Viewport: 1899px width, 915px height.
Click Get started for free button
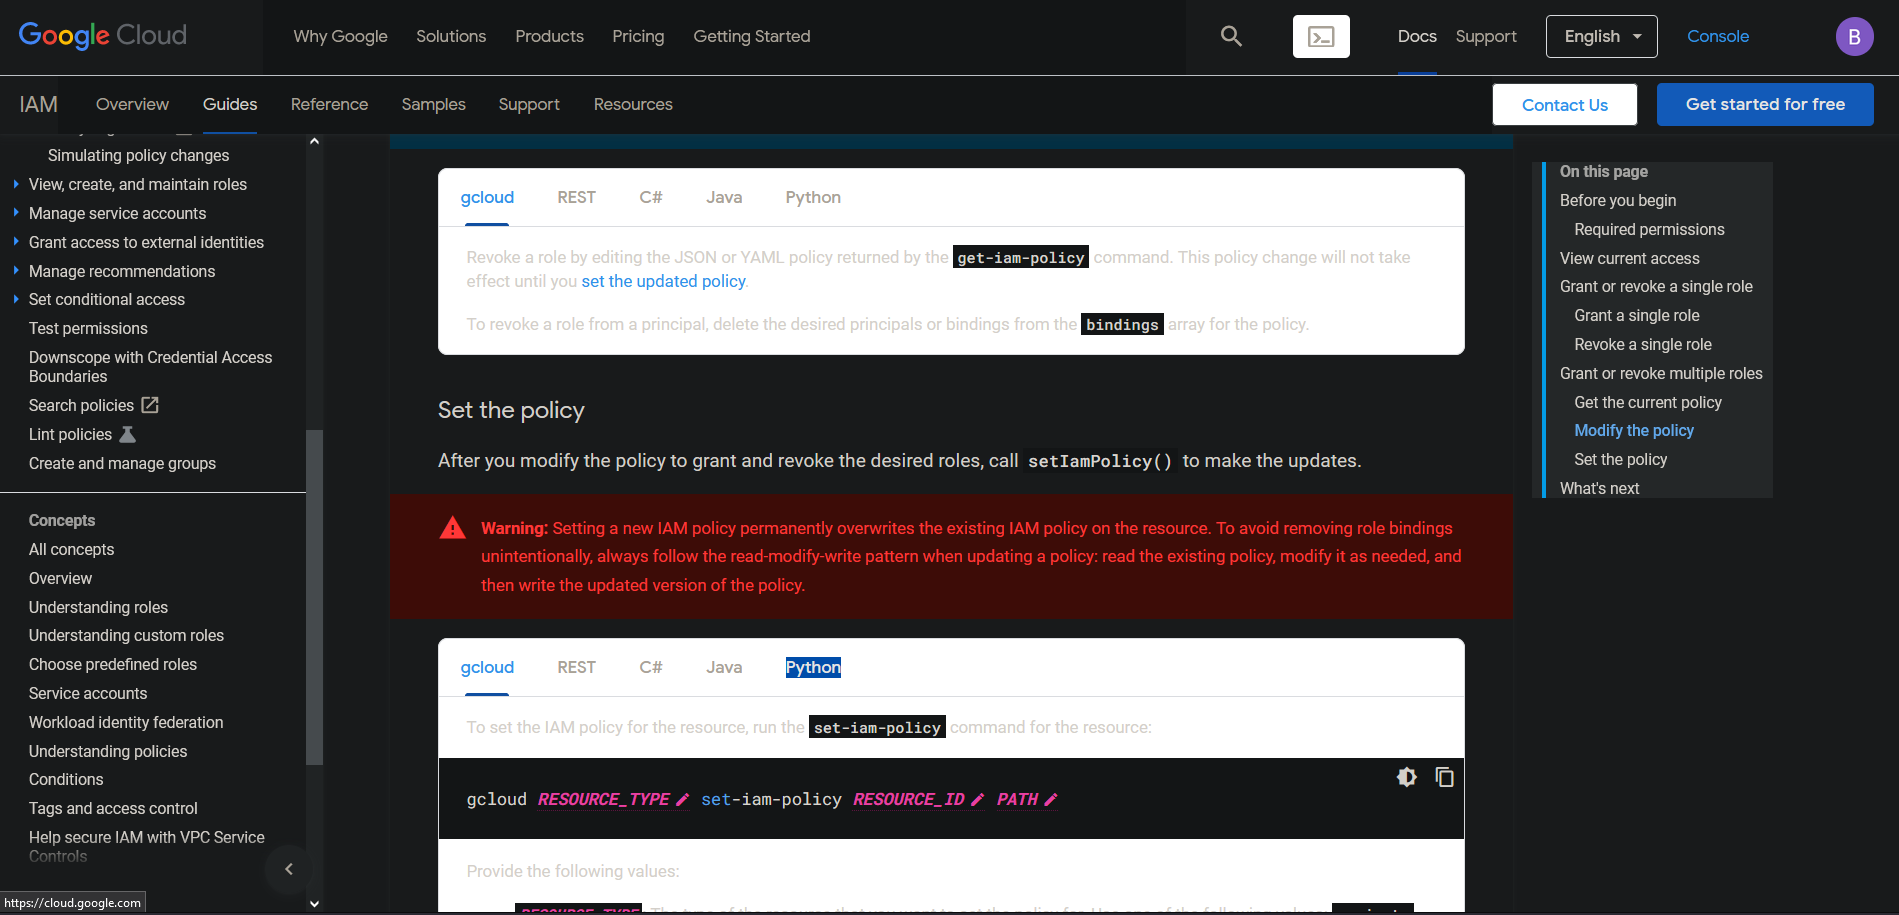[1765, 104]
